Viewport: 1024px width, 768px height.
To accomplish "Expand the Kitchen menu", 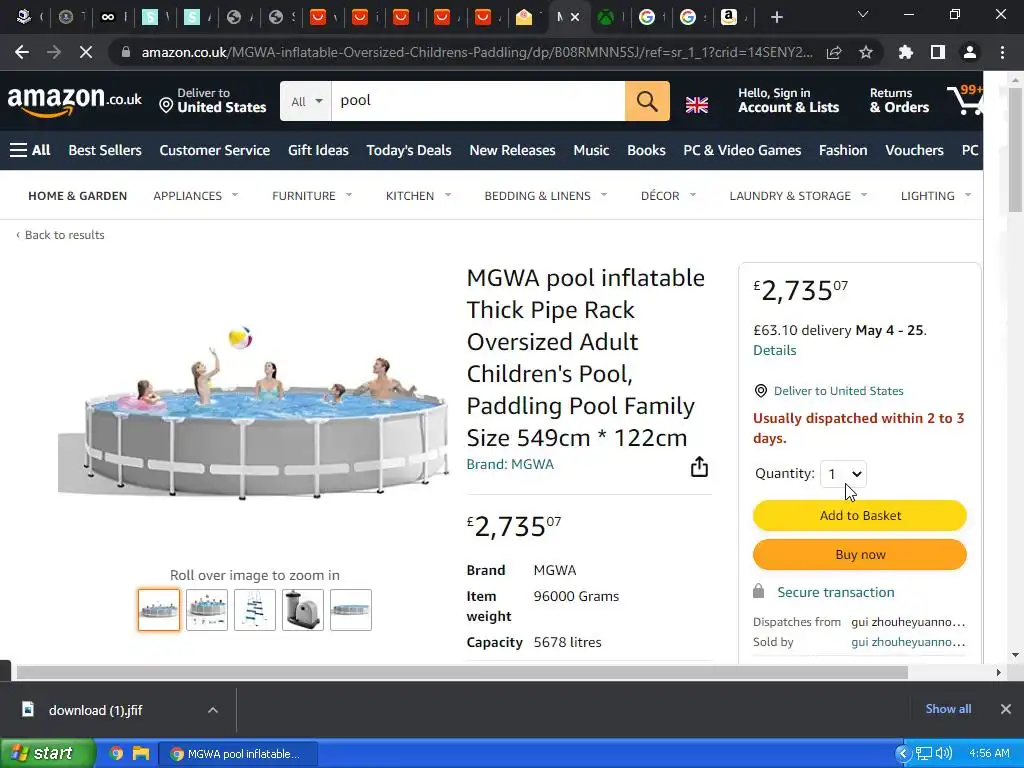I will click(418, 196).
